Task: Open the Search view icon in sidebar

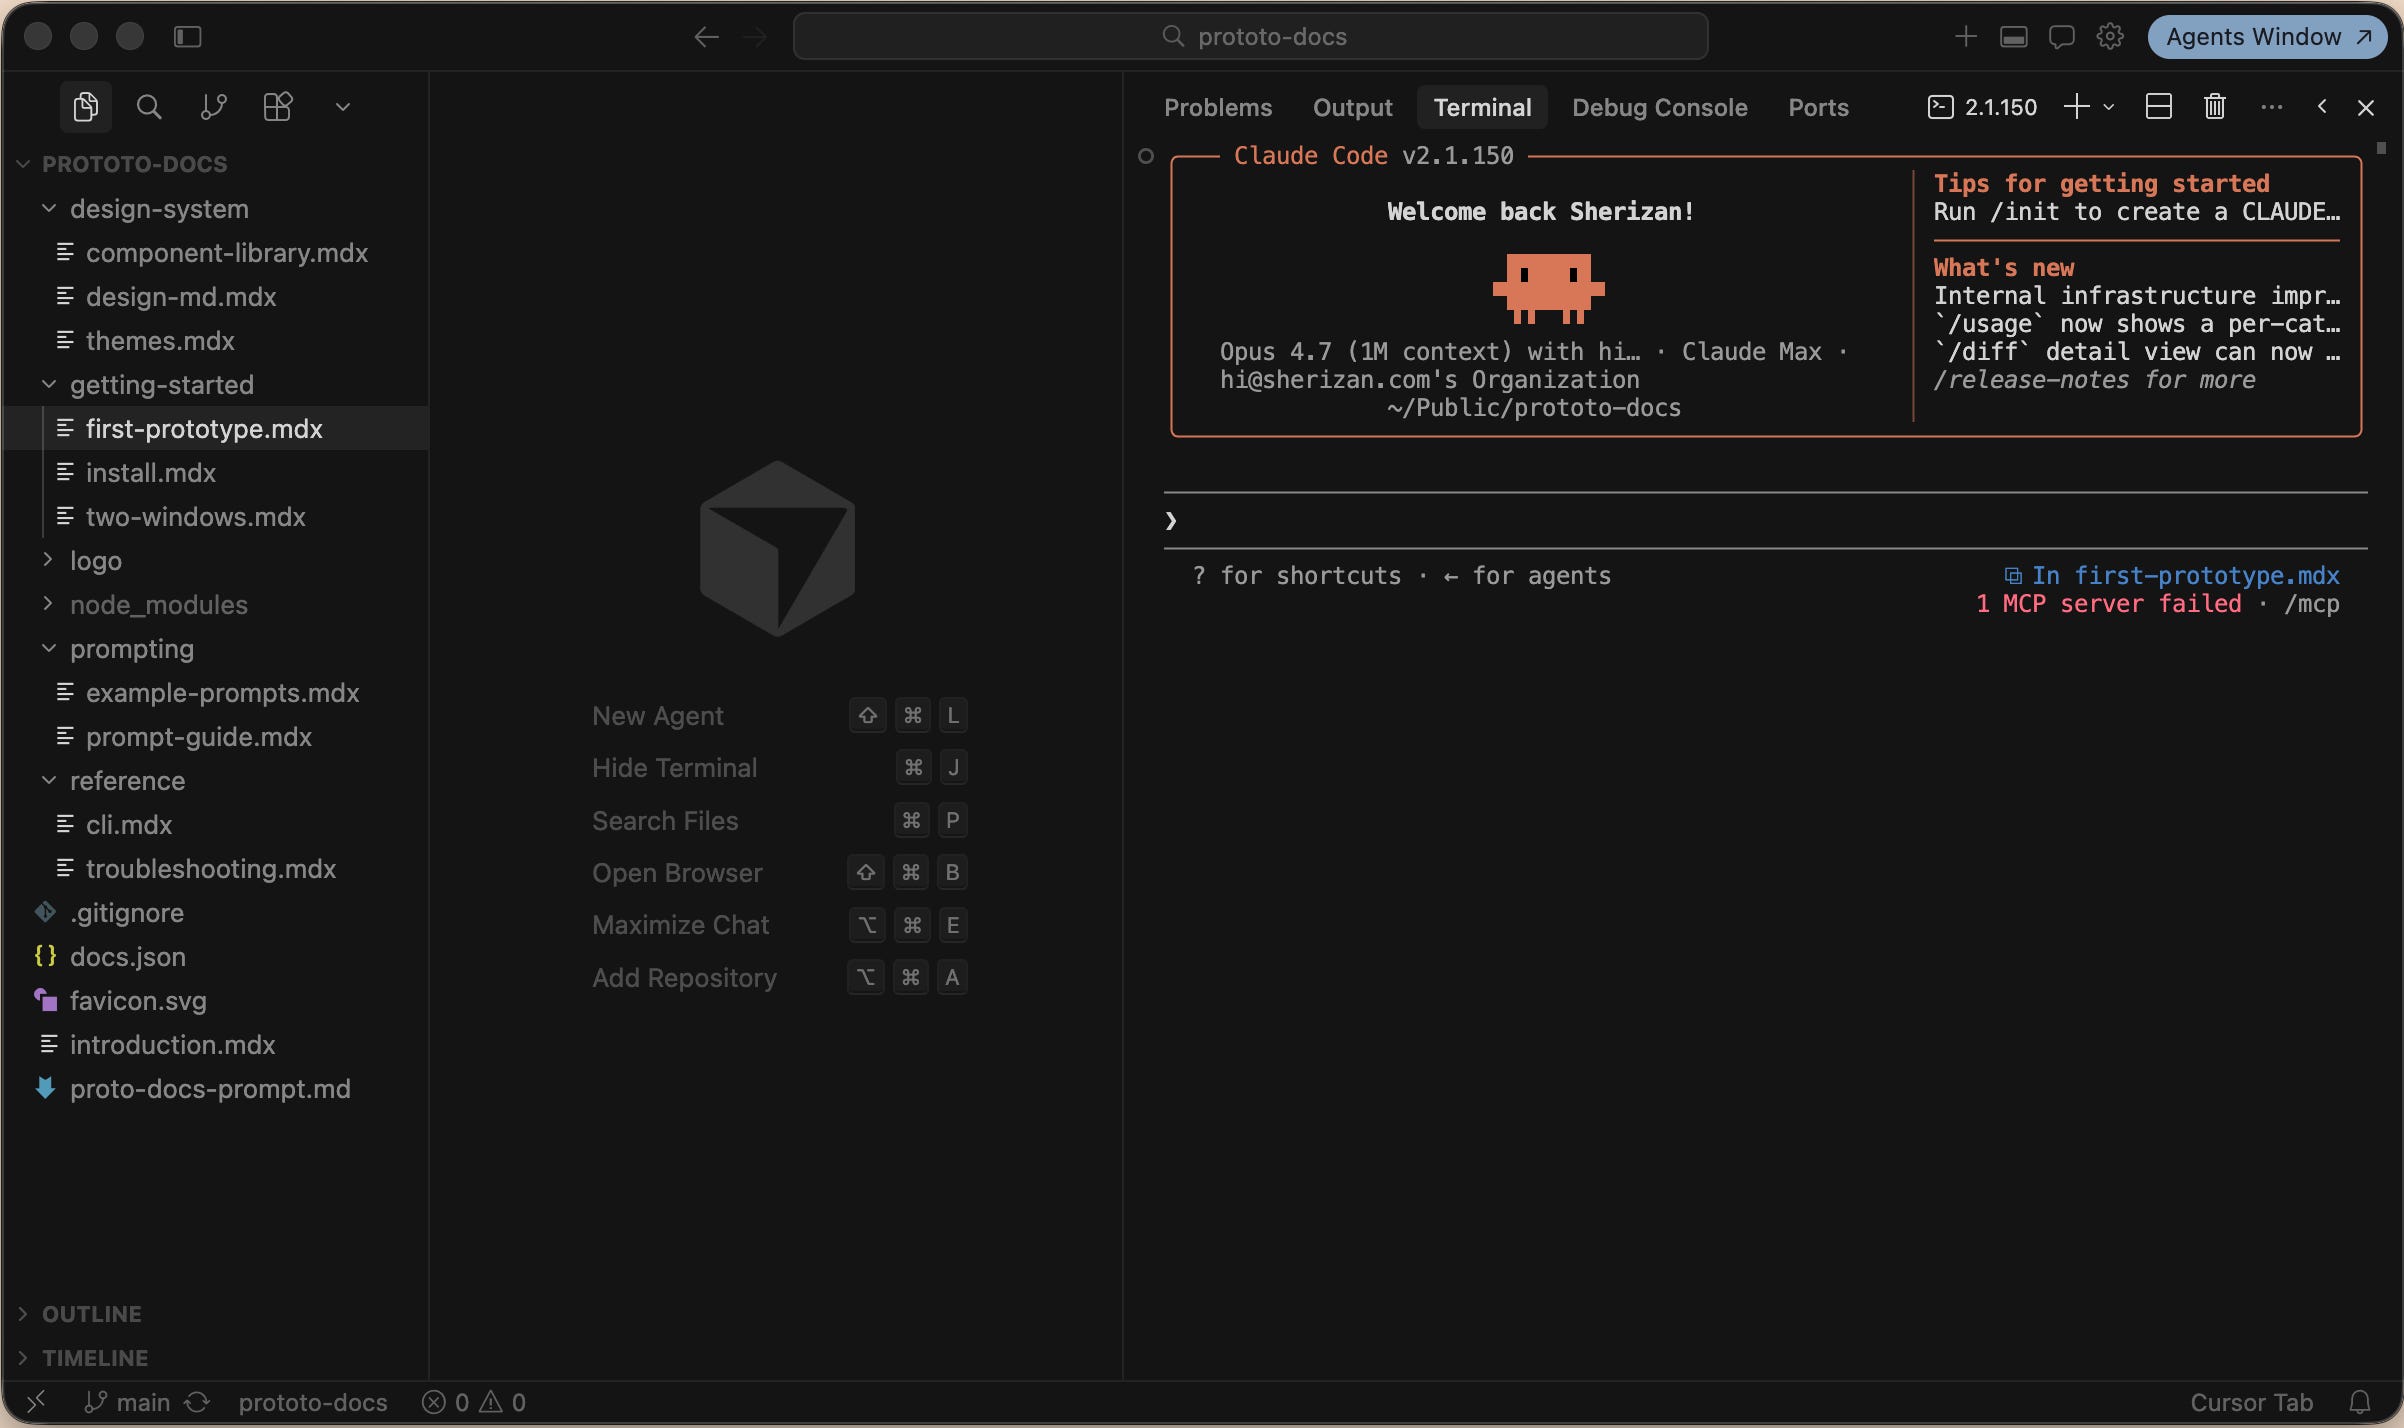Action: pyautogui.click(x=149, y=107)
